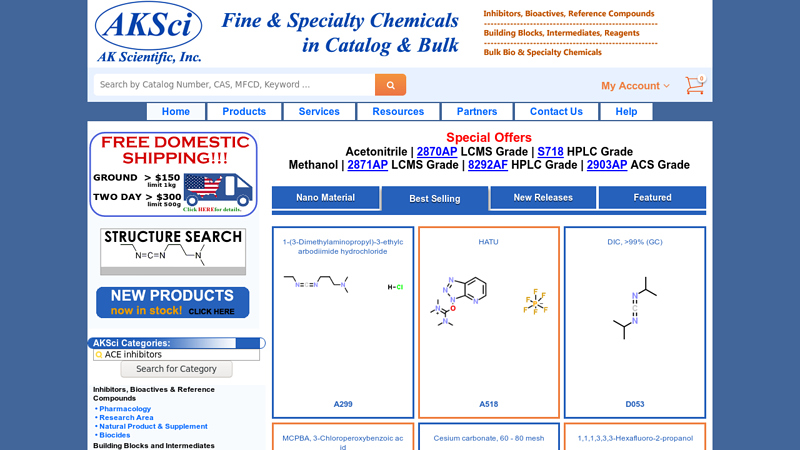Image resolution: width=800 pixels, height=450 pixels.
Task: Open the Resources menu
Action: [x=398, y=112]
